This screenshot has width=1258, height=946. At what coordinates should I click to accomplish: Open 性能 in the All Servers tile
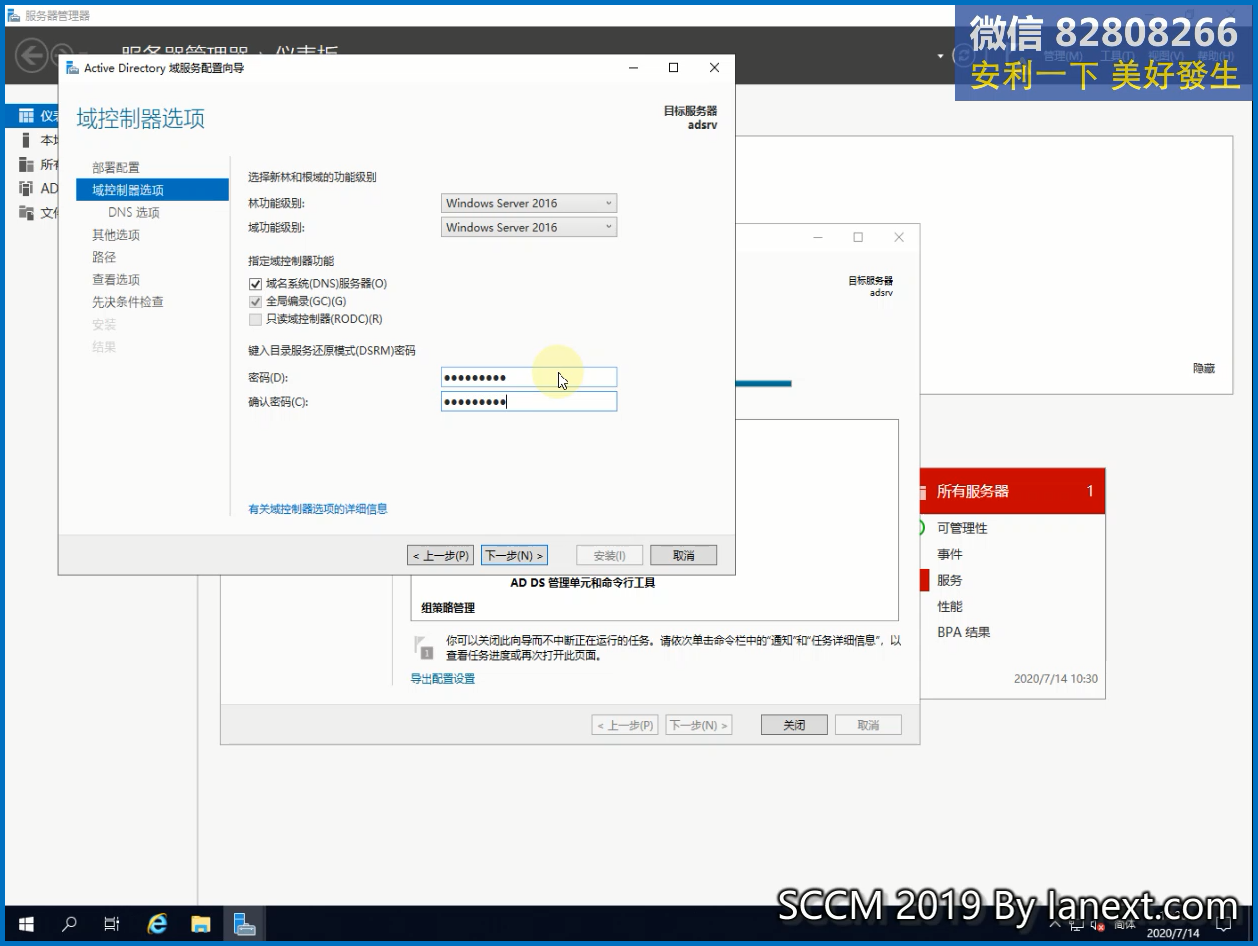pos(950,606)
